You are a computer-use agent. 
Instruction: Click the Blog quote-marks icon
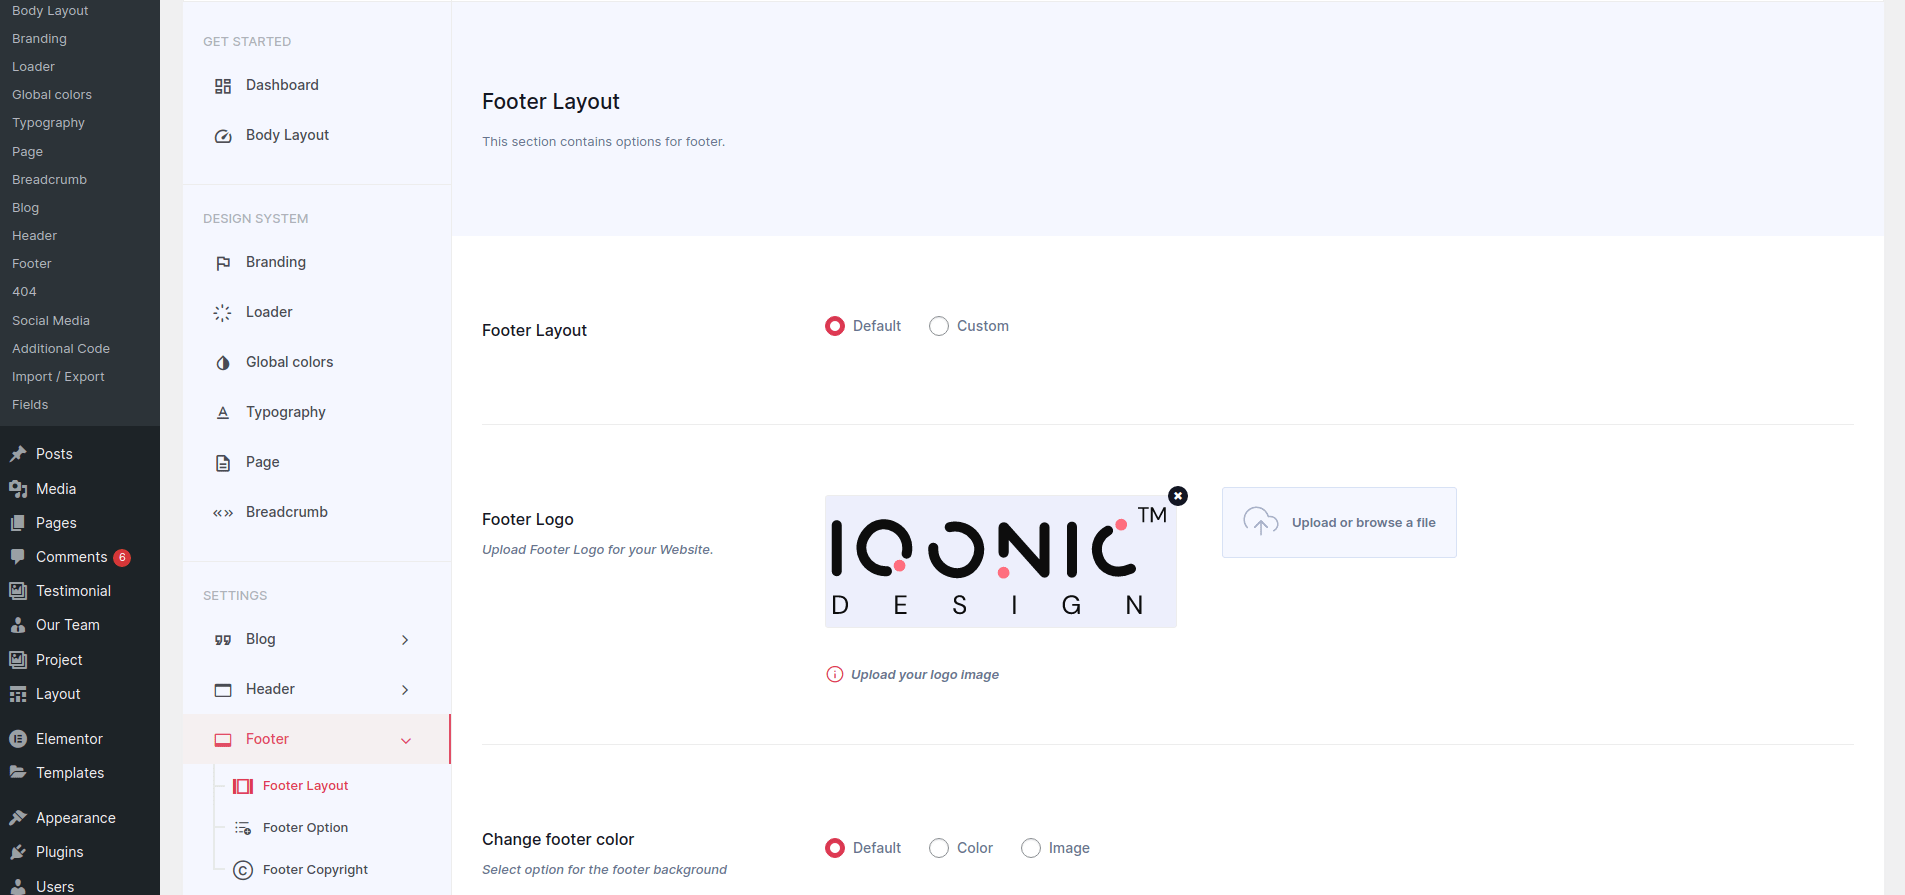coord(223,640)
